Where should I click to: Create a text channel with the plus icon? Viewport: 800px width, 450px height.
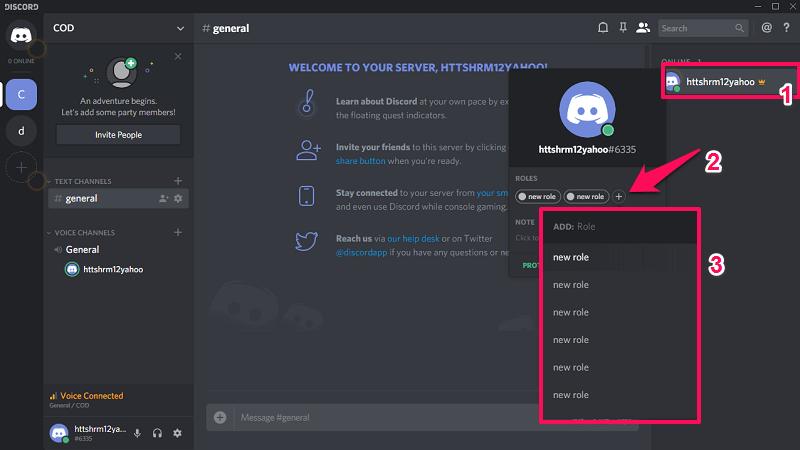click(x=178, y=181)
